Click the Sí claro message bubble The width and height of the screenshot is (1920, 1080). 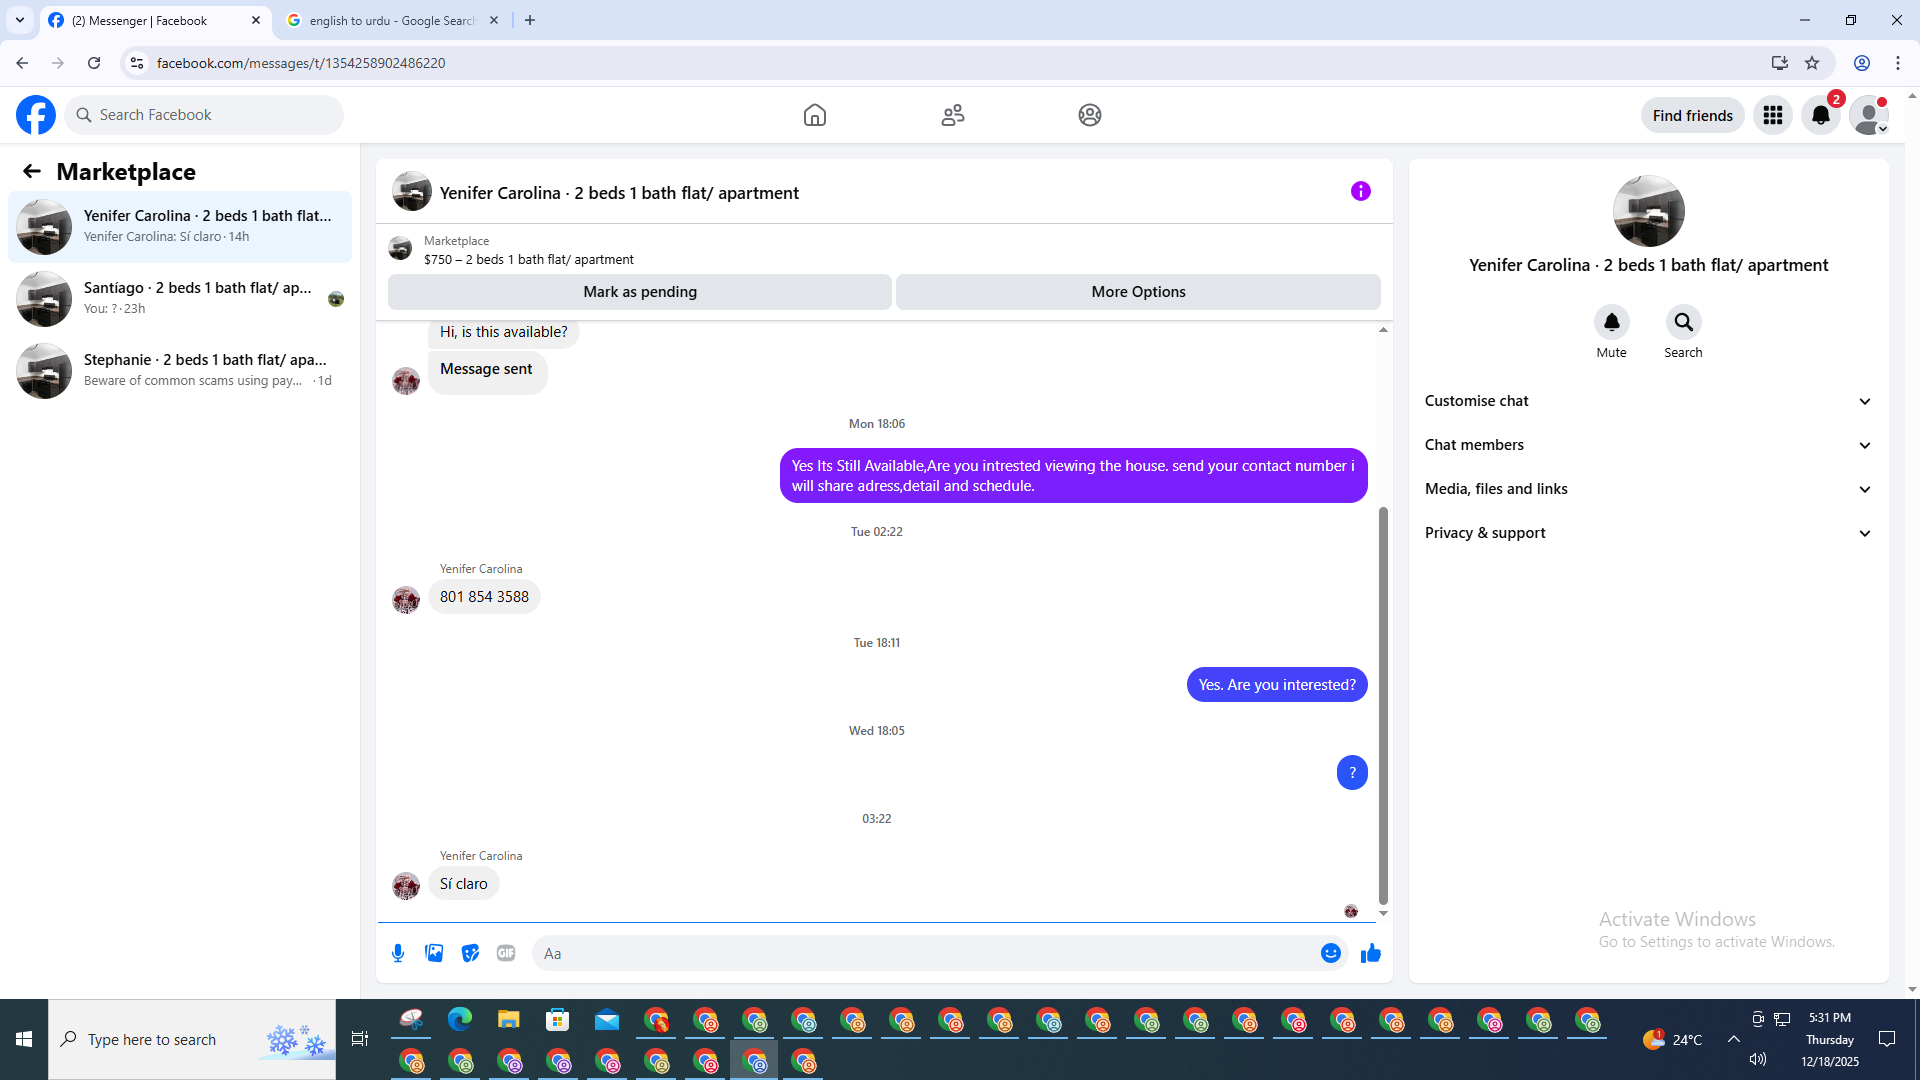(x=464, y=884)
